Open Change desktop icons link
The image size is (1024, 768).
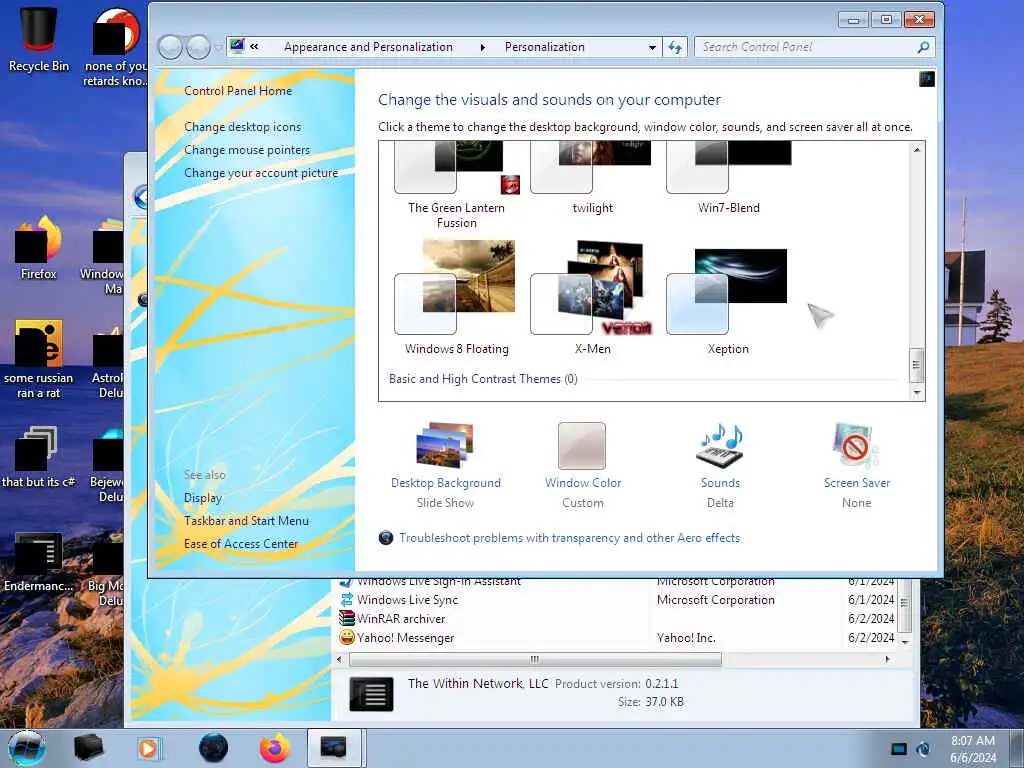(x=242, y=127)
